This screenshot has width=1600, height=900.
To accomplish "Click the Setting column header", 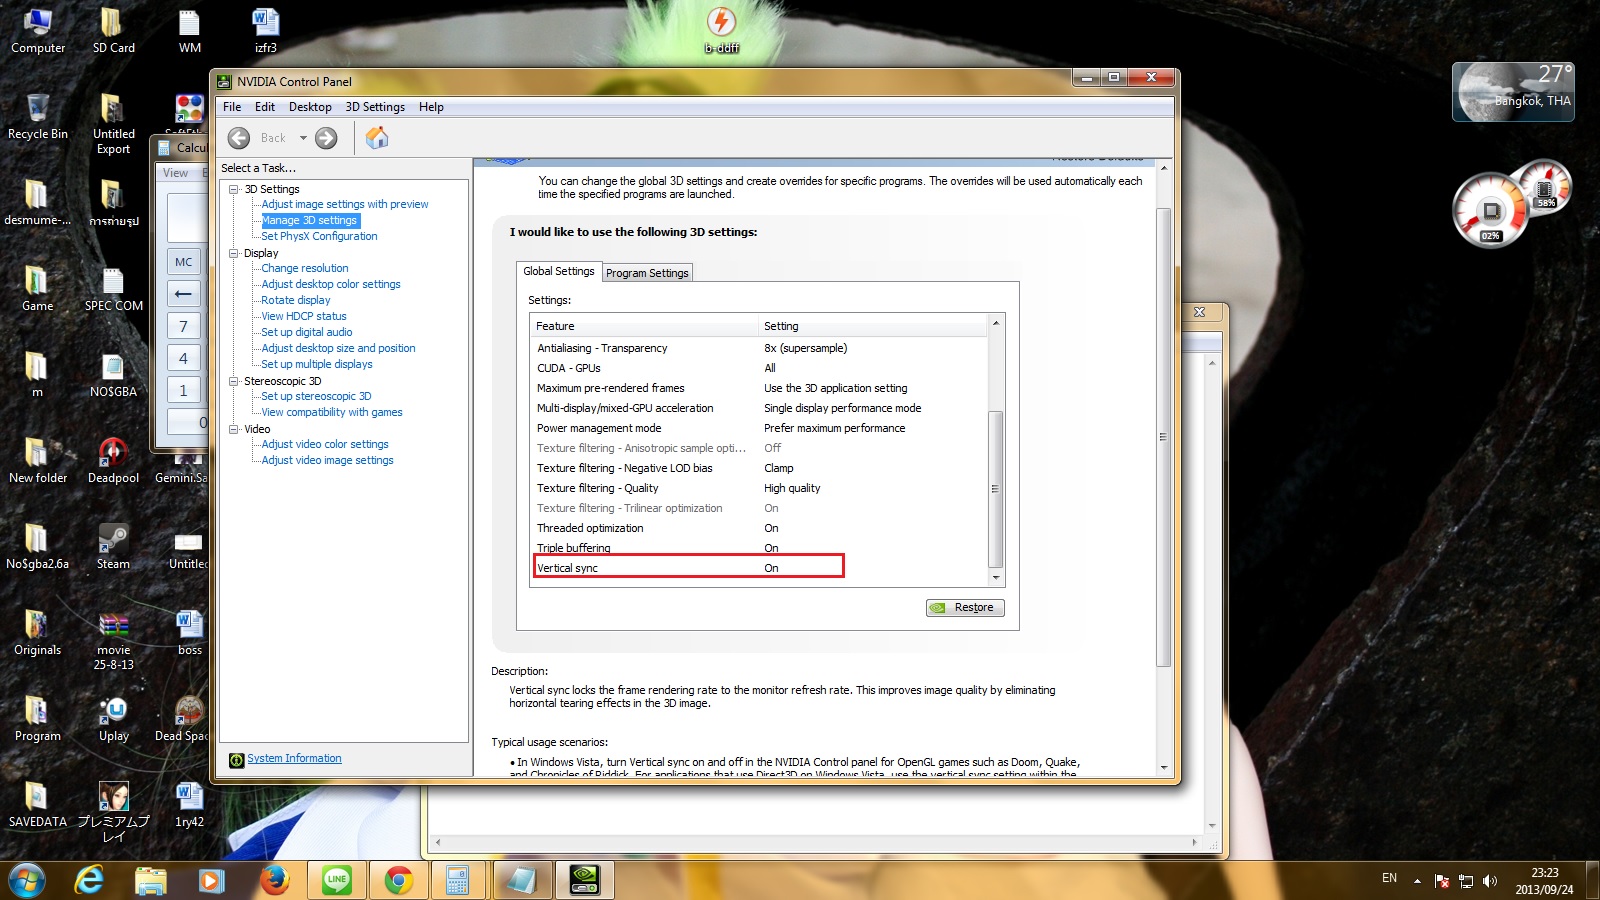I will 873,326.
